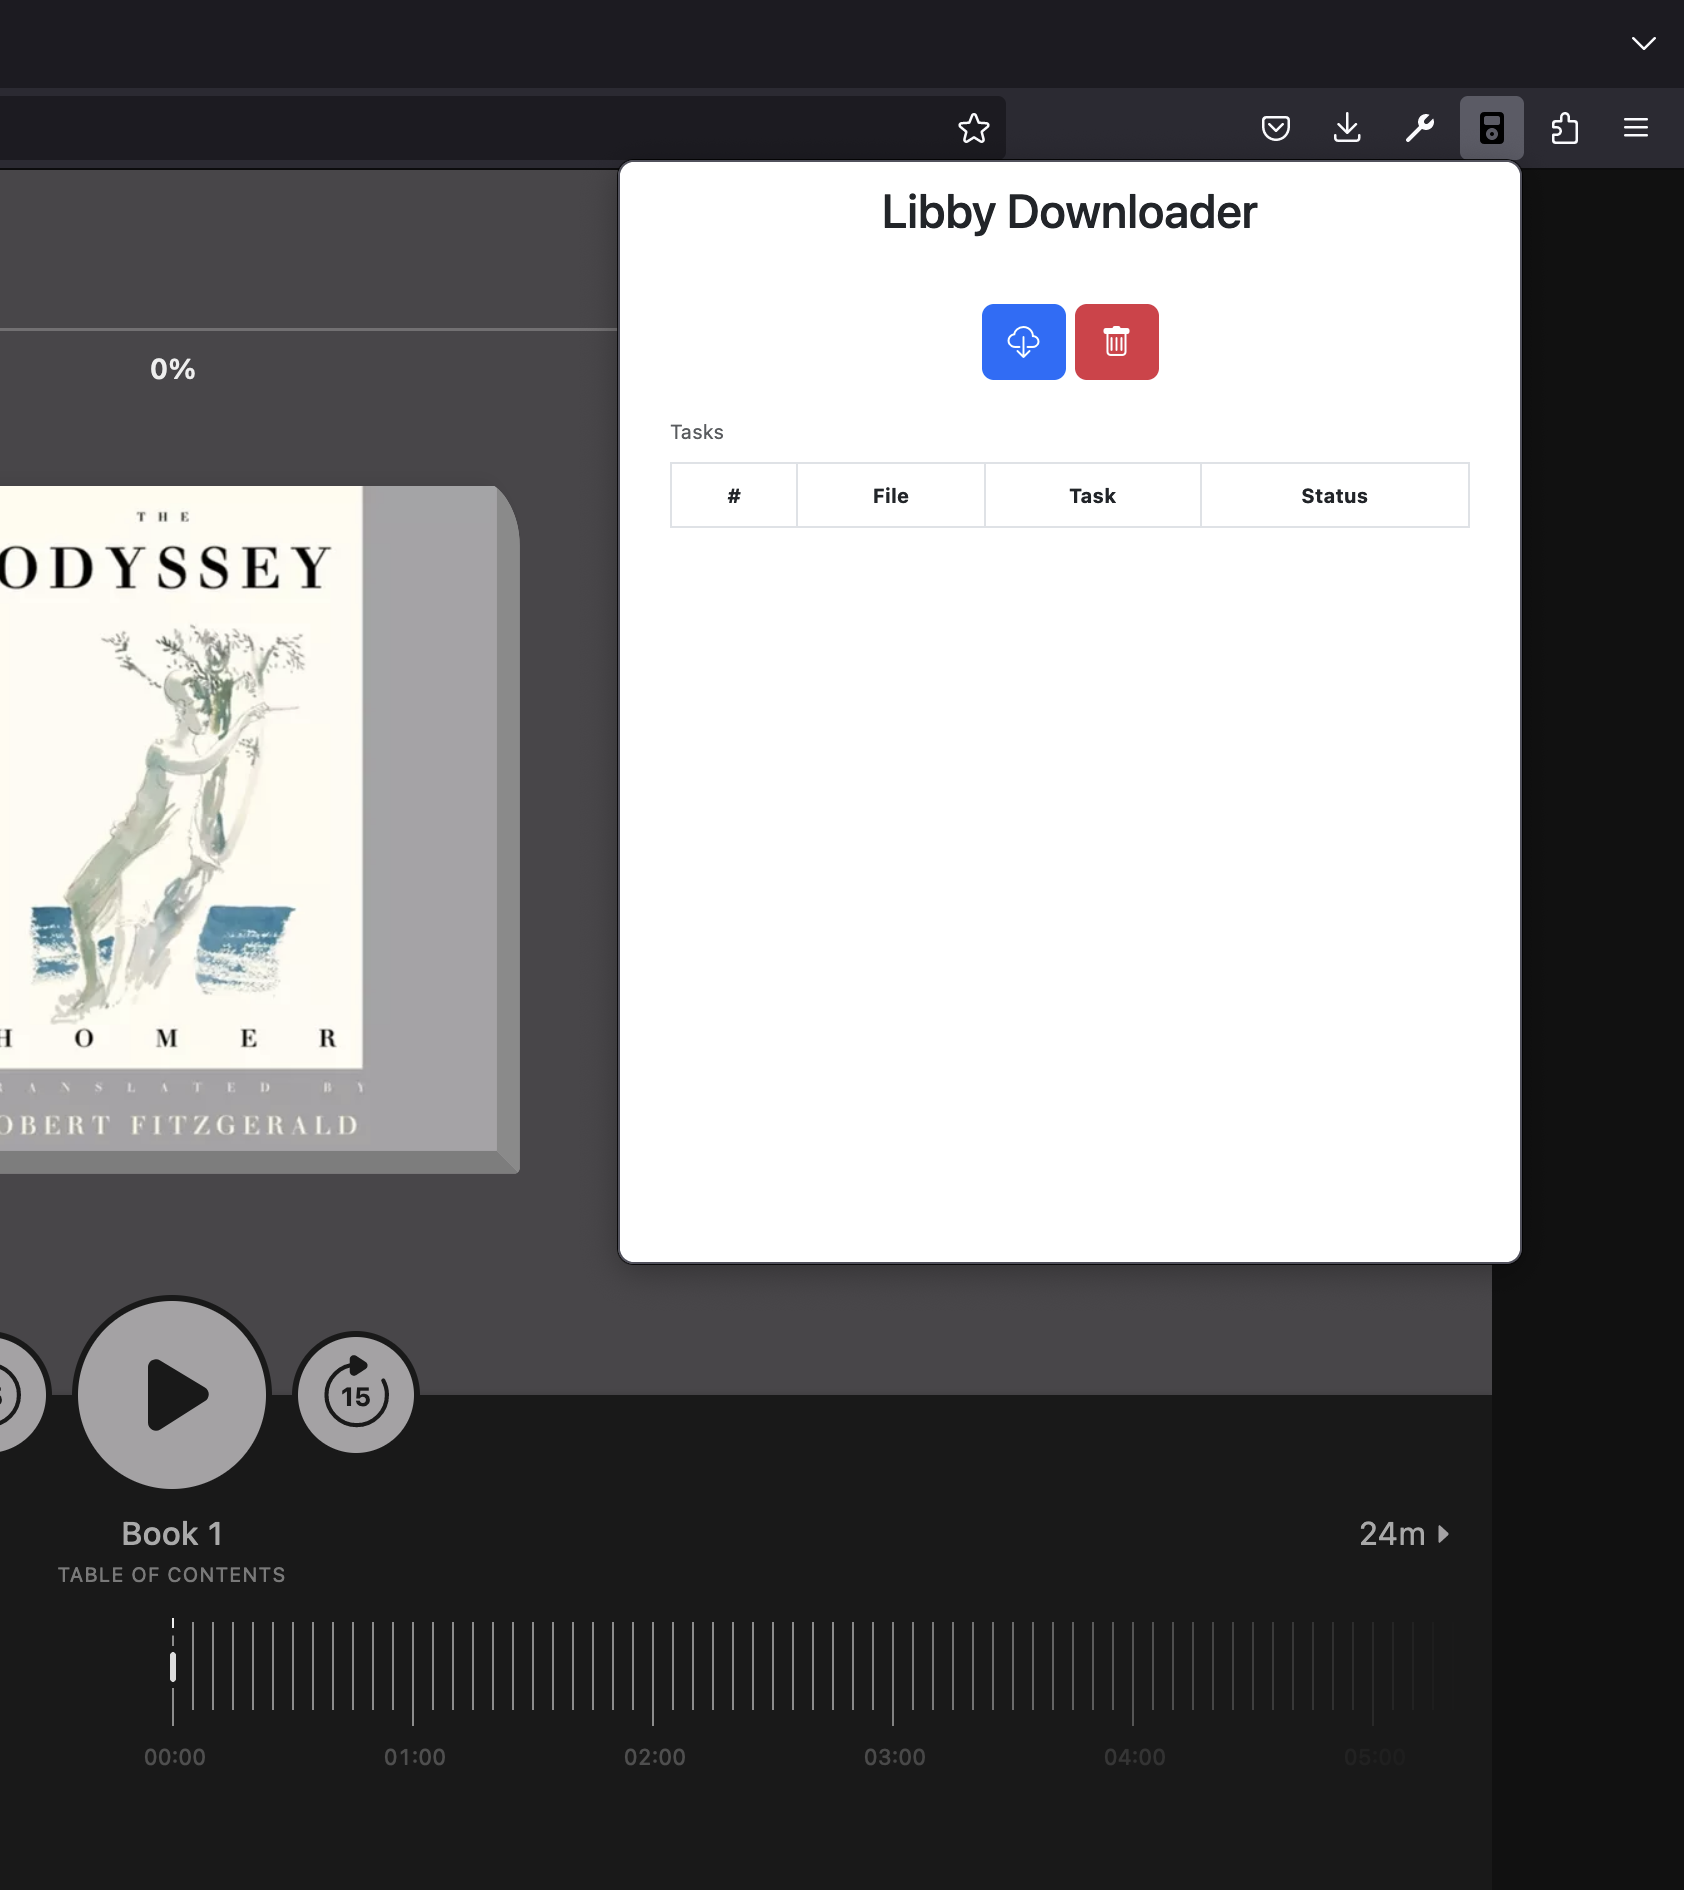The image size is (1684, 1890).
Task: Bookmark this page with the star icon
Action: 973,128
